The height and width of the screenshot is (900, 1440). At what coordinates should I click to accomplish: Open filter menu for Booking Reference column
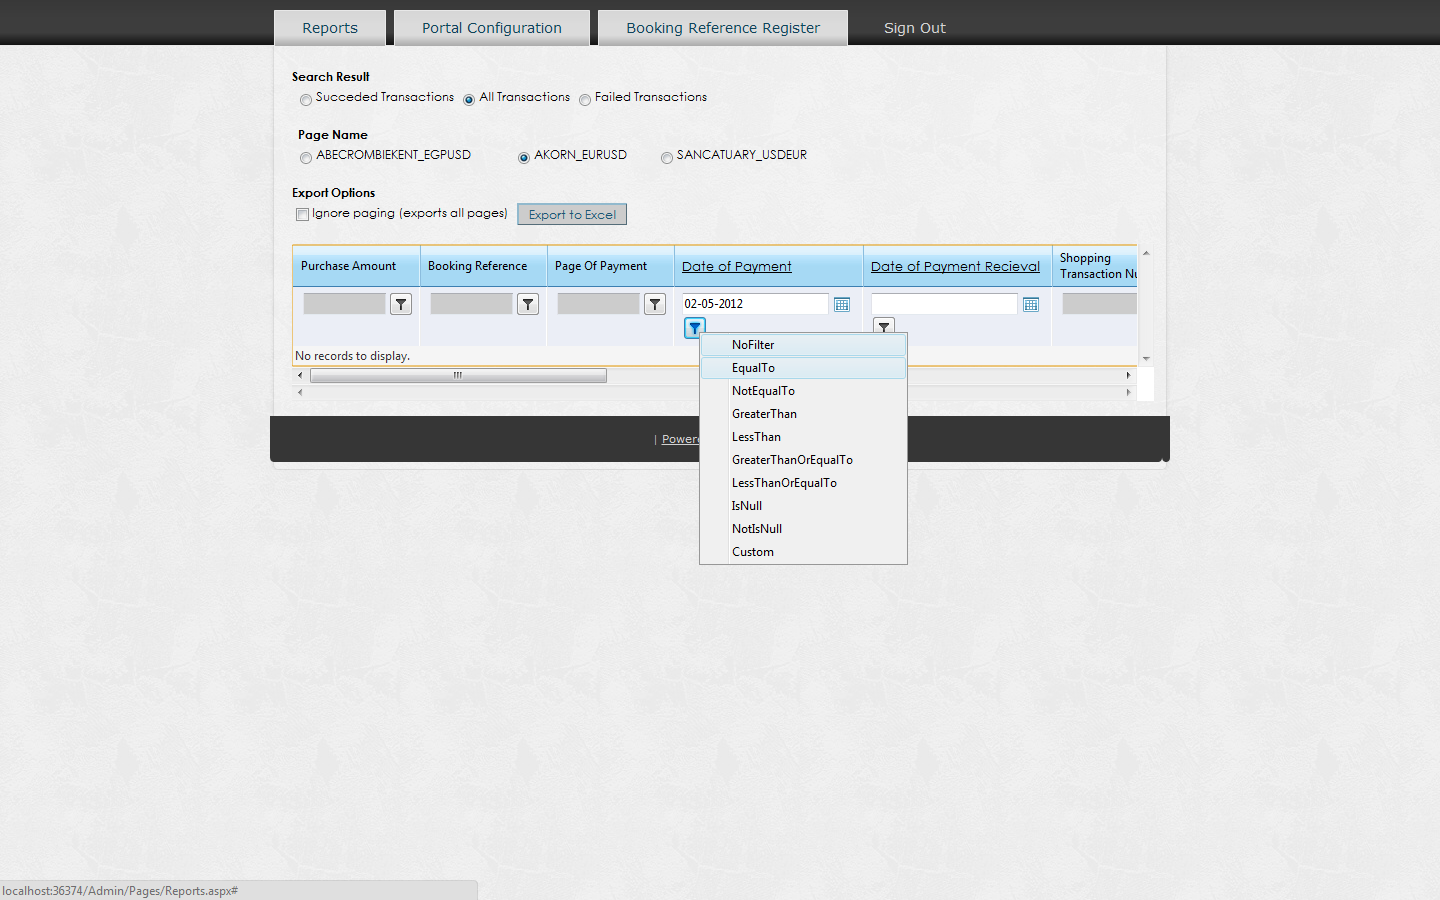click(528, 304)
